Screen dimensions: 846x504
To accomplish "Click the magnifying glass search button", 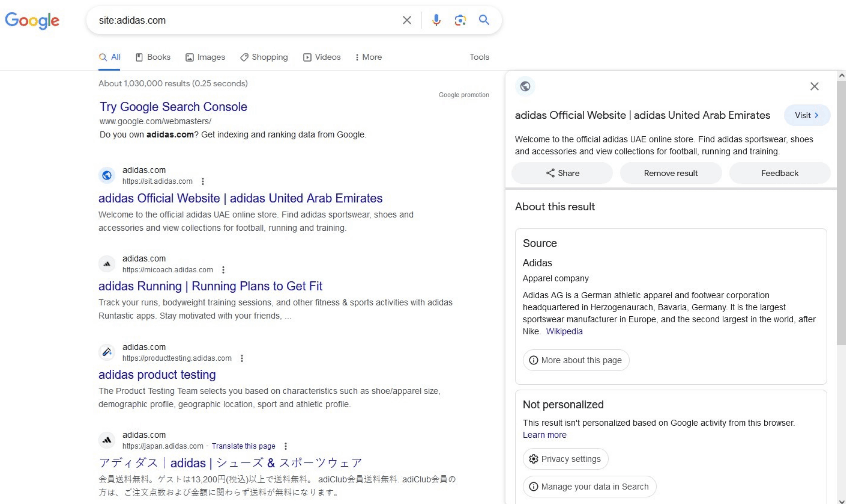I will point(484,20).
